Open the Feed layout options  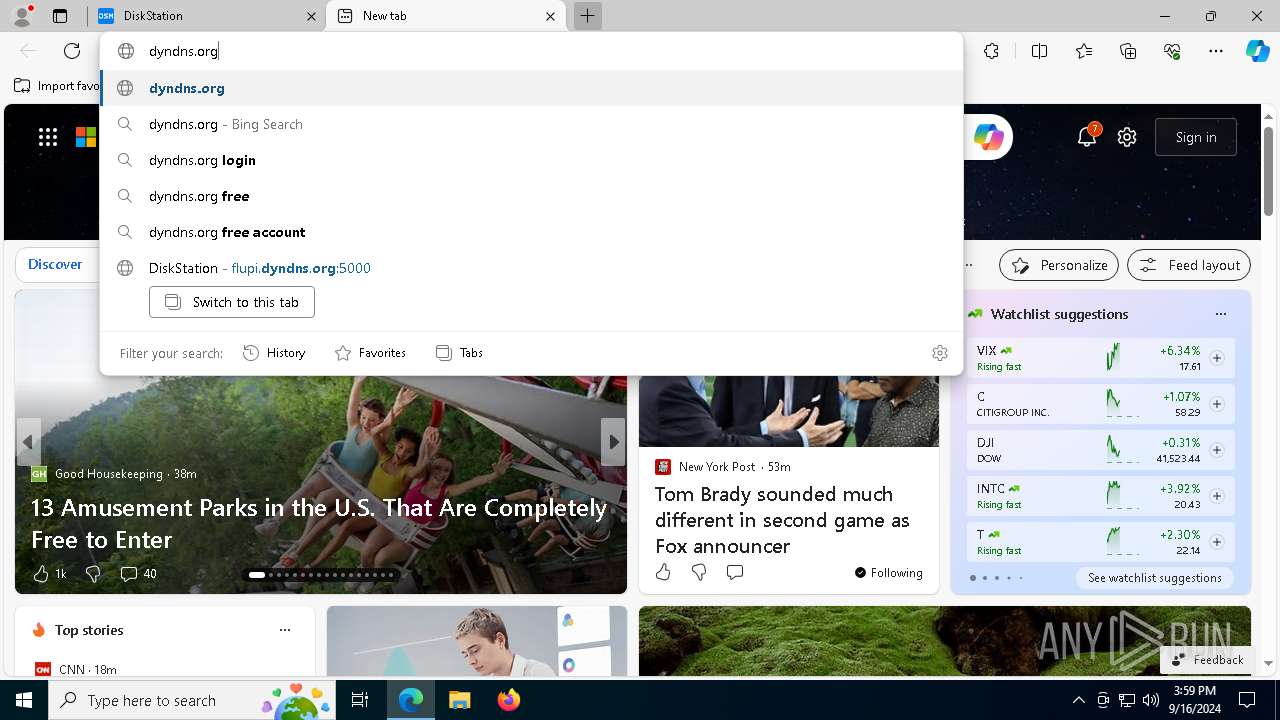(1189, 265)
